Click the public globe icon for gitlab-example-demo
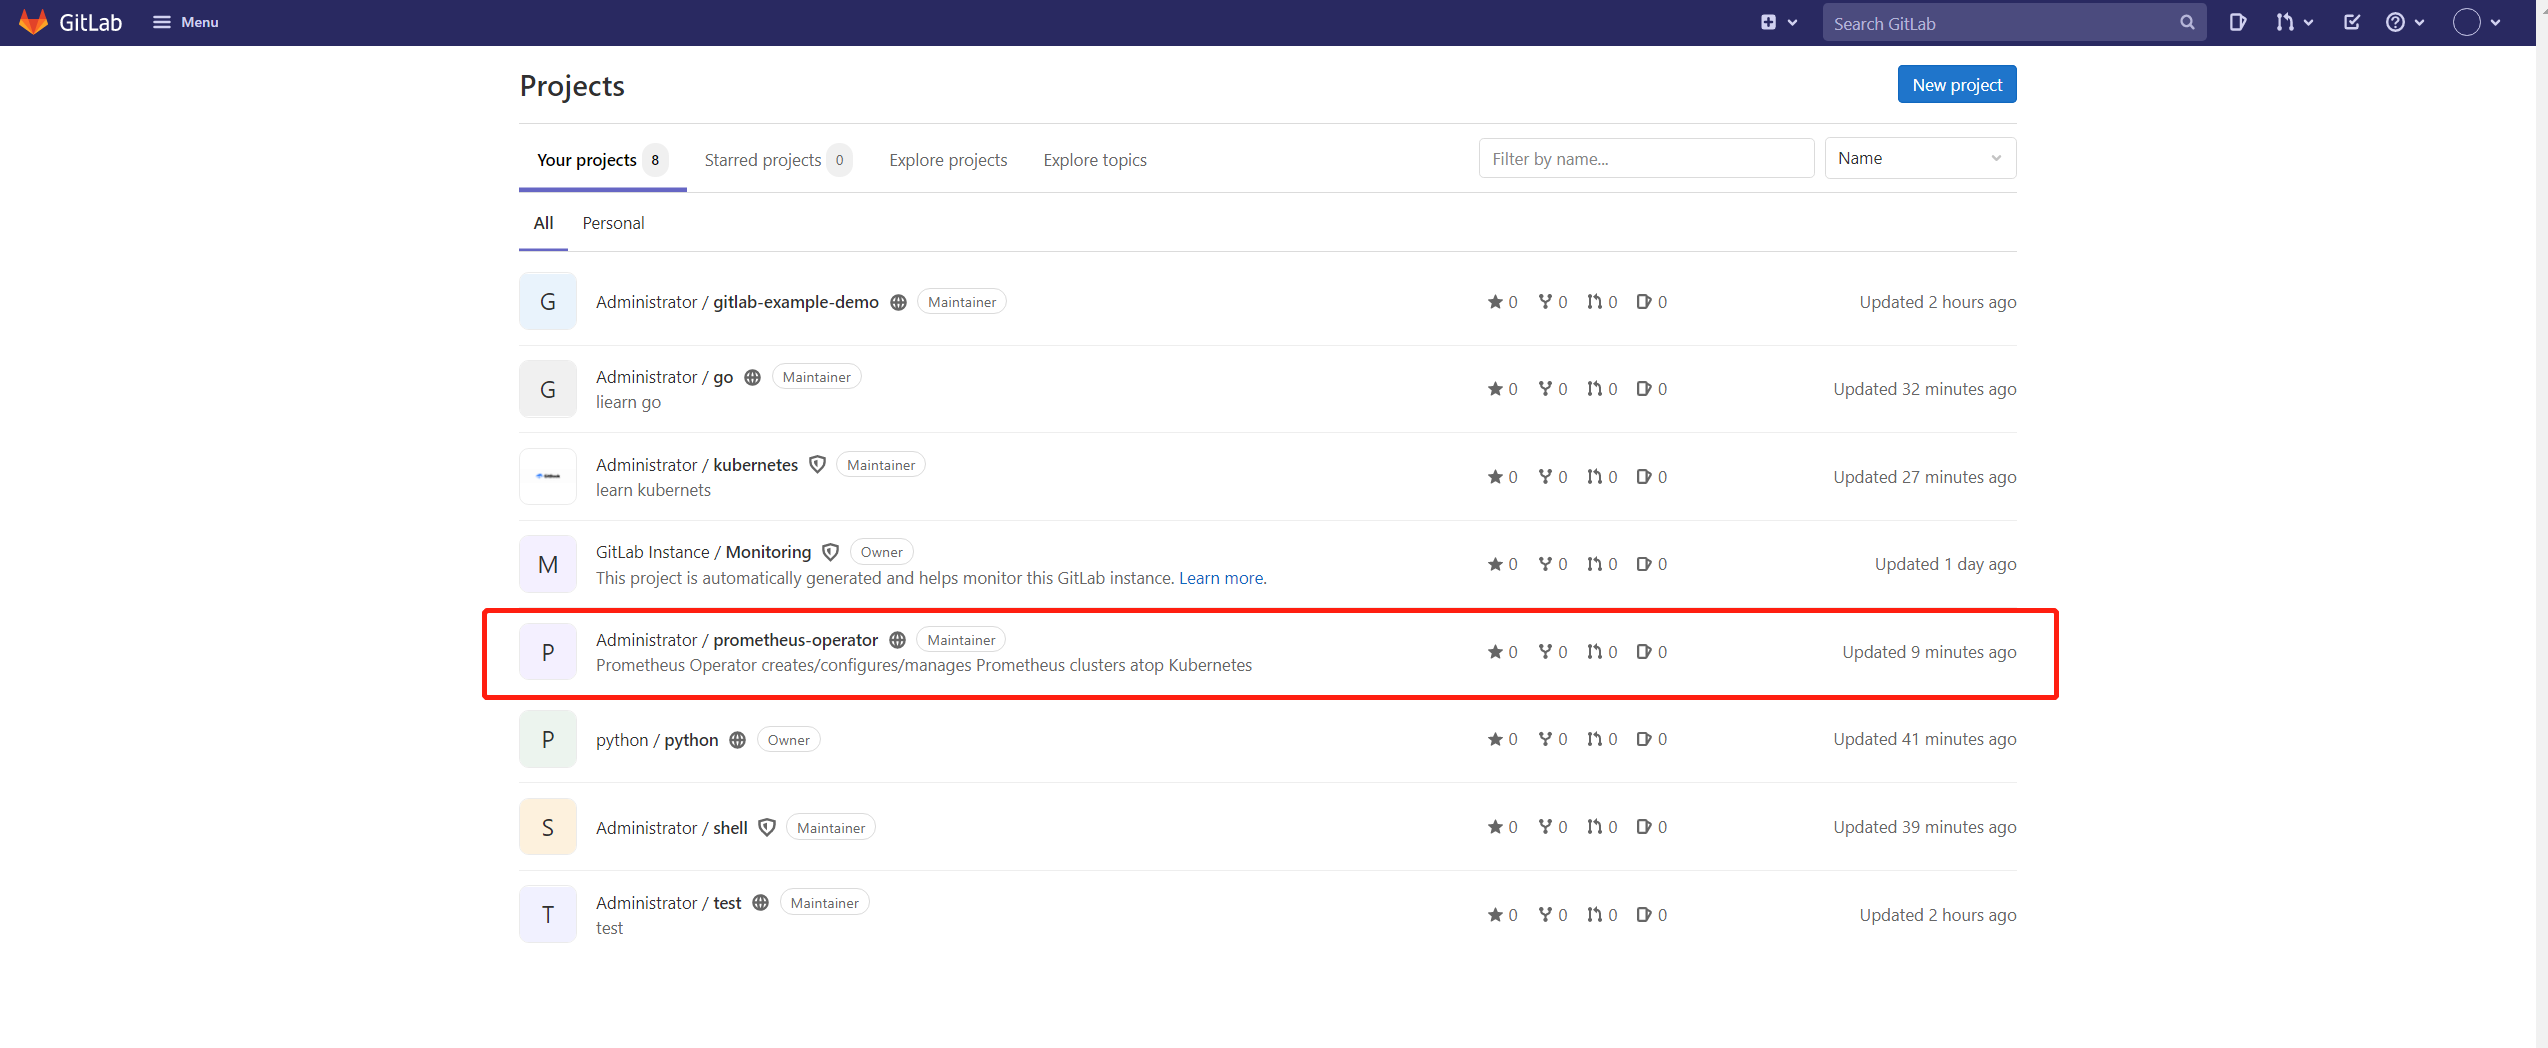Viewport: 2548px width, 1048px height. click(x=898, y=302)
